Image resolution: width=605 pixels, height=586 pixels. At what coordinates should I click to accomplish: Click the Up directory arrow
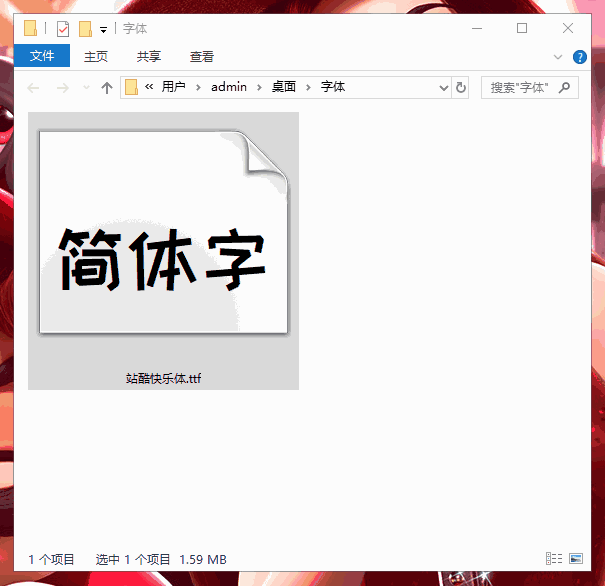click(x=107, y=88)
